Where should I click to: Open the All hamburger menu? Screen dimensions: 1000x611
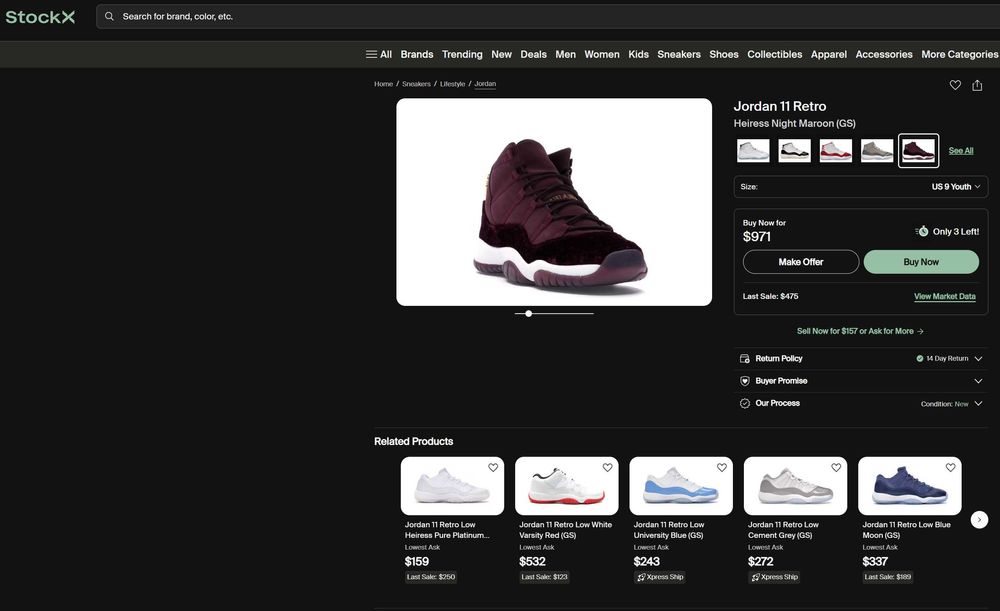379,54
